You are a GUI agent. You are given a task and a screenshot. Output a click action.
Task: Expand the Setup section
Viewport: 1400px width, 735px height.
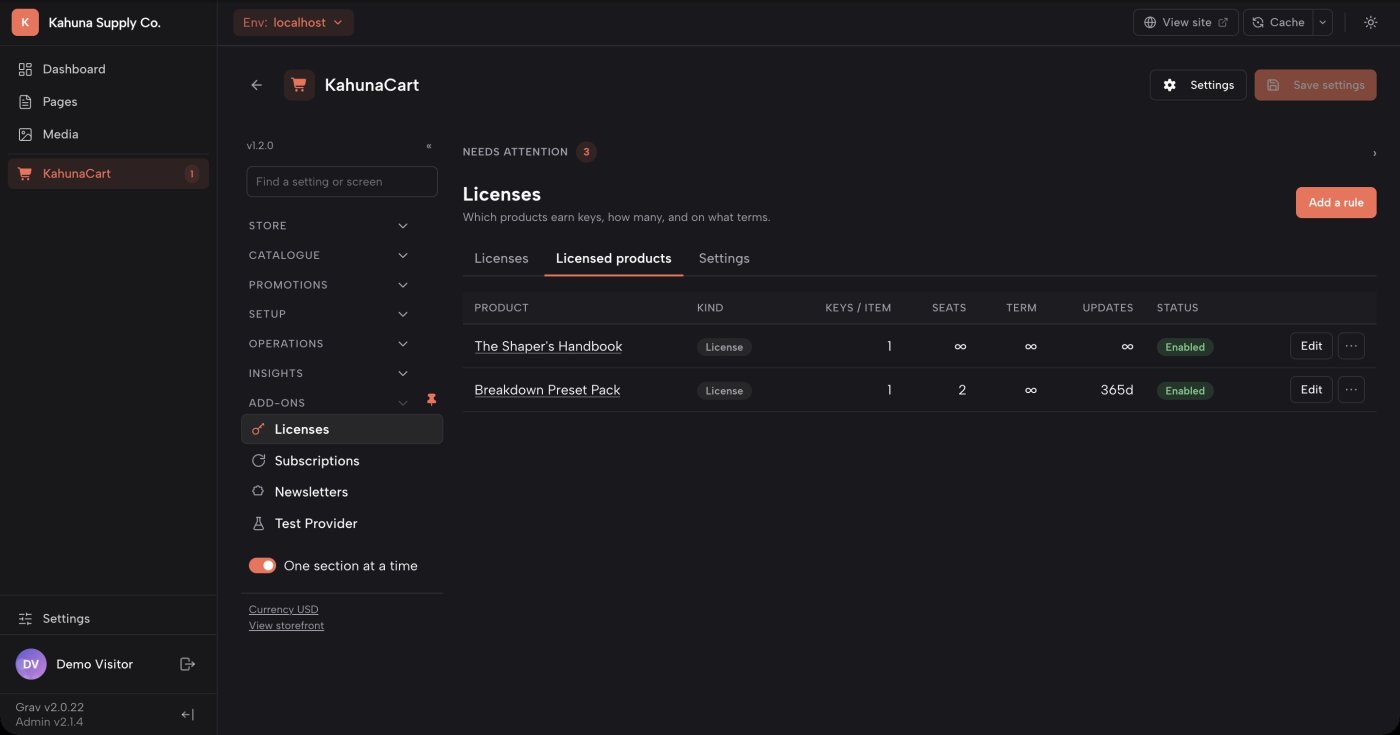tap(329, 314)
